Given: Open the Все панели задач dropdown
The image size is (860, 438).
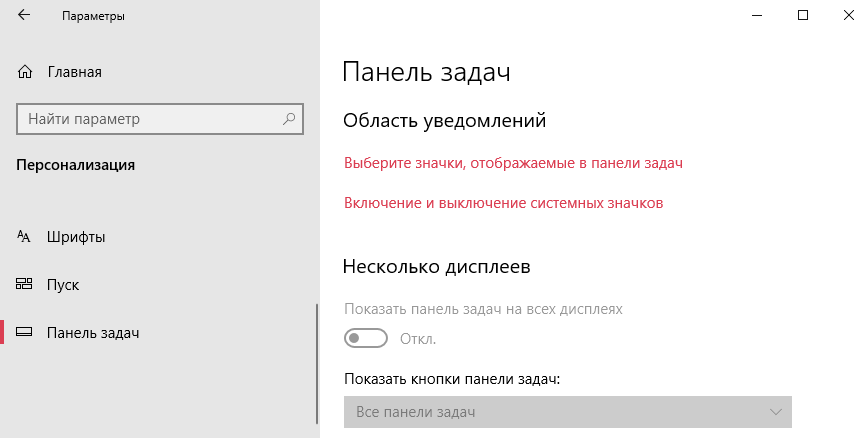Looking at the screenshot, I should 566,412.
